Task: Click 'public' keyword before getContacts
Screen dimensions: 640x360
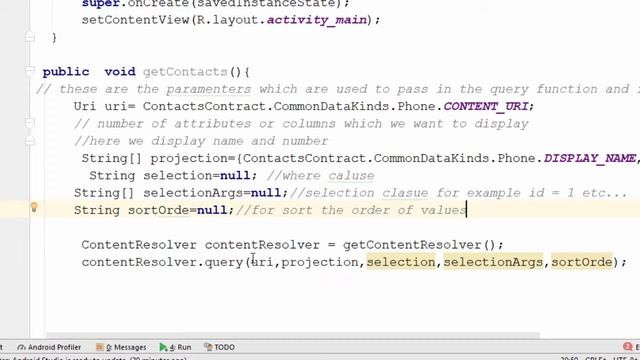Action: (x=65, y=72)
